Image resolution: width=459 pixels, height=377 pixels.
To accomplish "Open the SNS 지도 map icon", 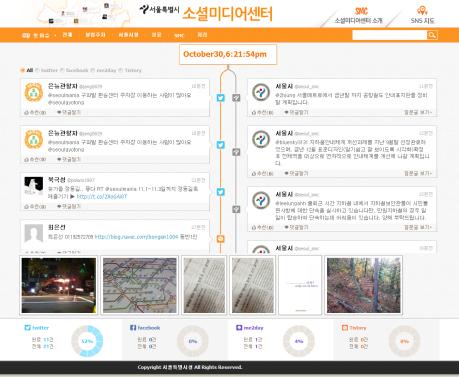I will pyautogui.click(x=422, y=10).
